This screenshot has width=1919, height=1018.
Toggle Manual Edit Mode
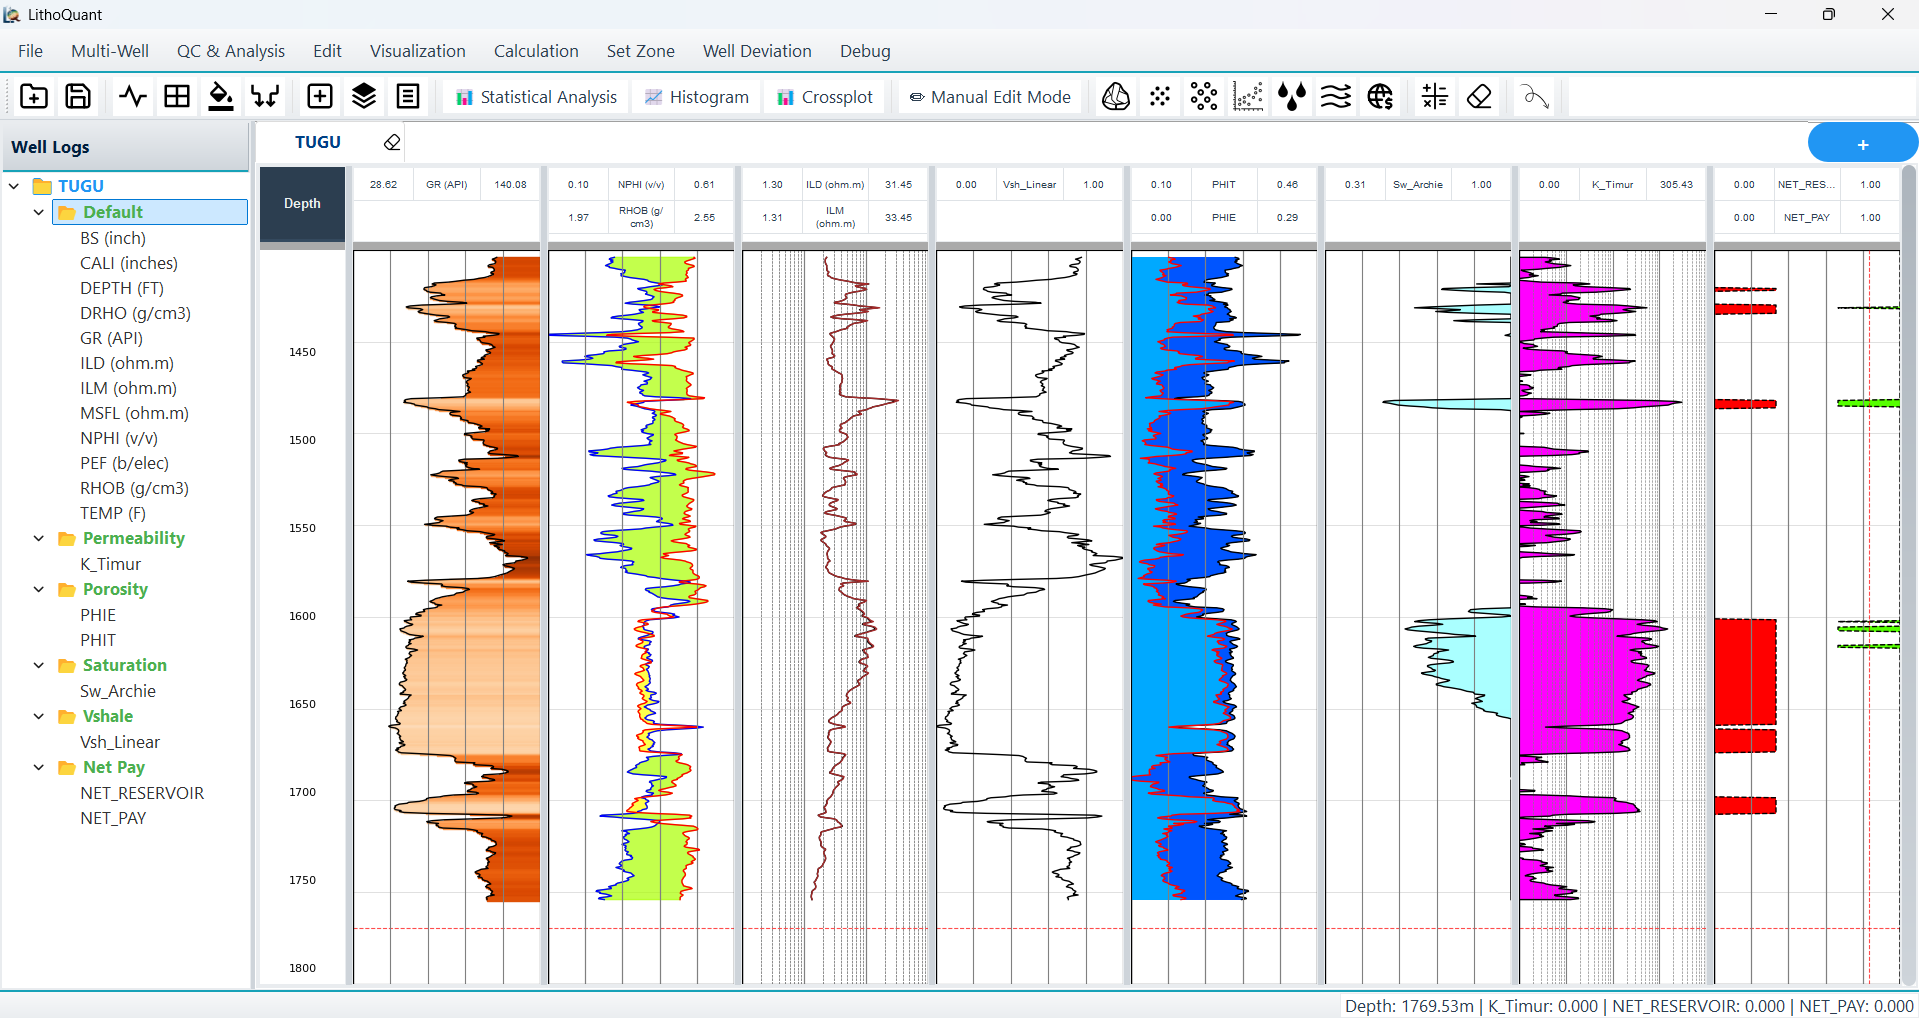click(990, 97)
